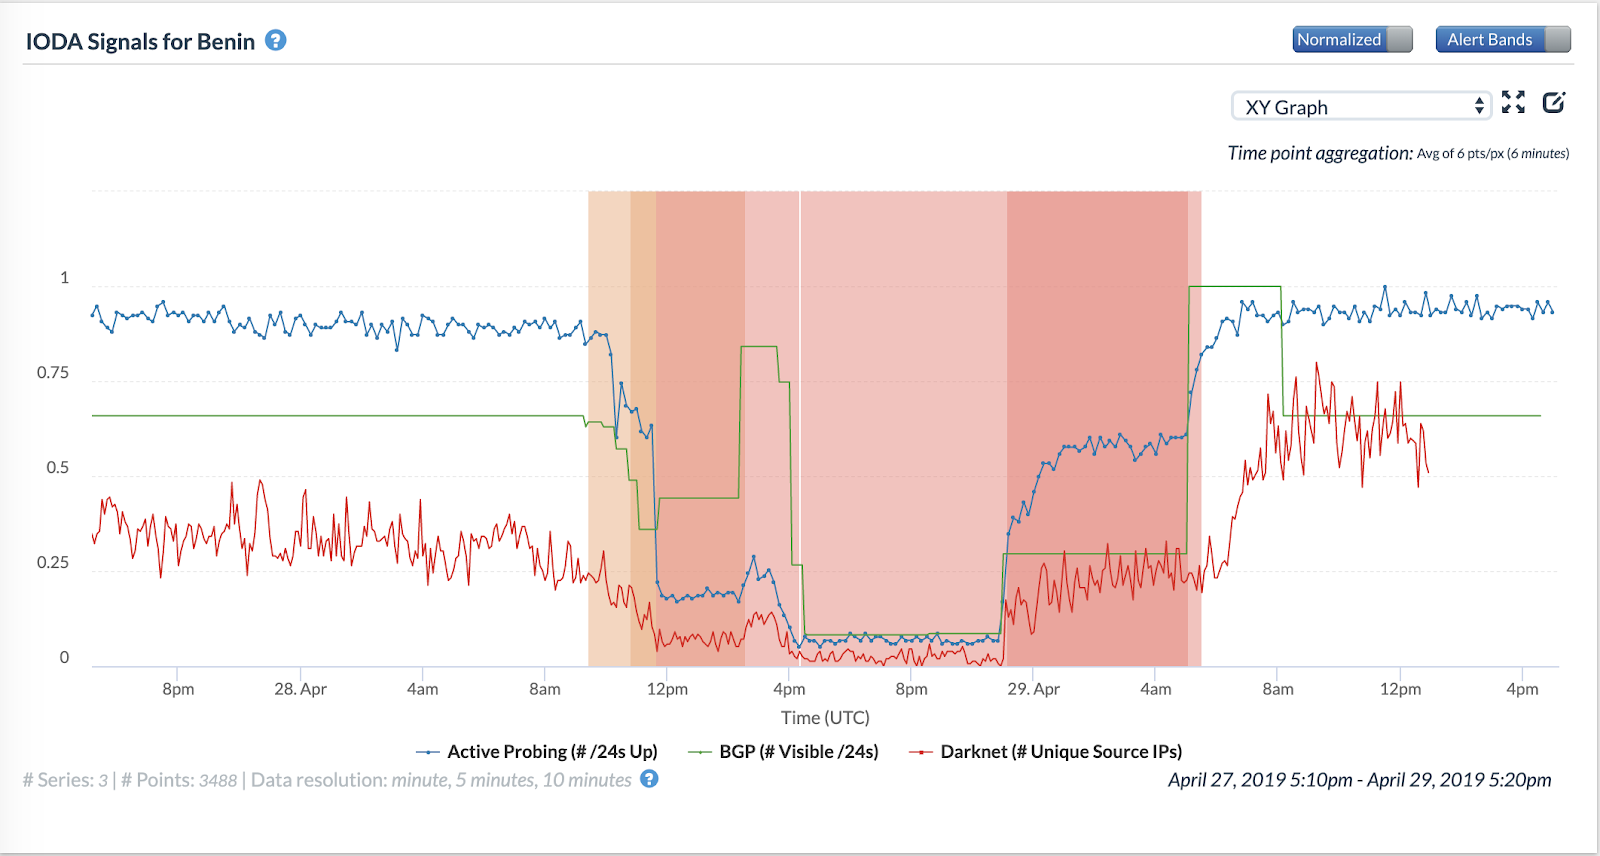Click the dropdown arrows on graph selector
The height and width of the screenshot is (856, 1600).
(x=1479, y=107)
